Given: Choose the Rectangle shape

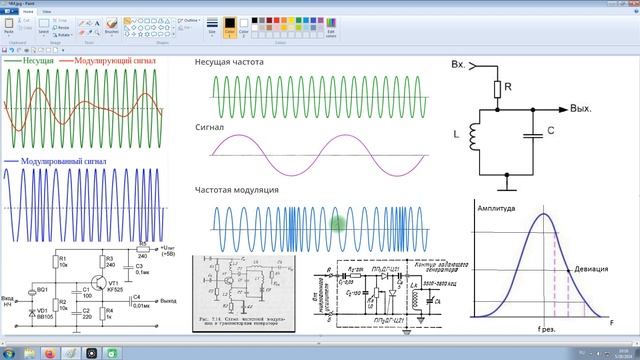Looking at the screenshot, I should tap(147, 21).
